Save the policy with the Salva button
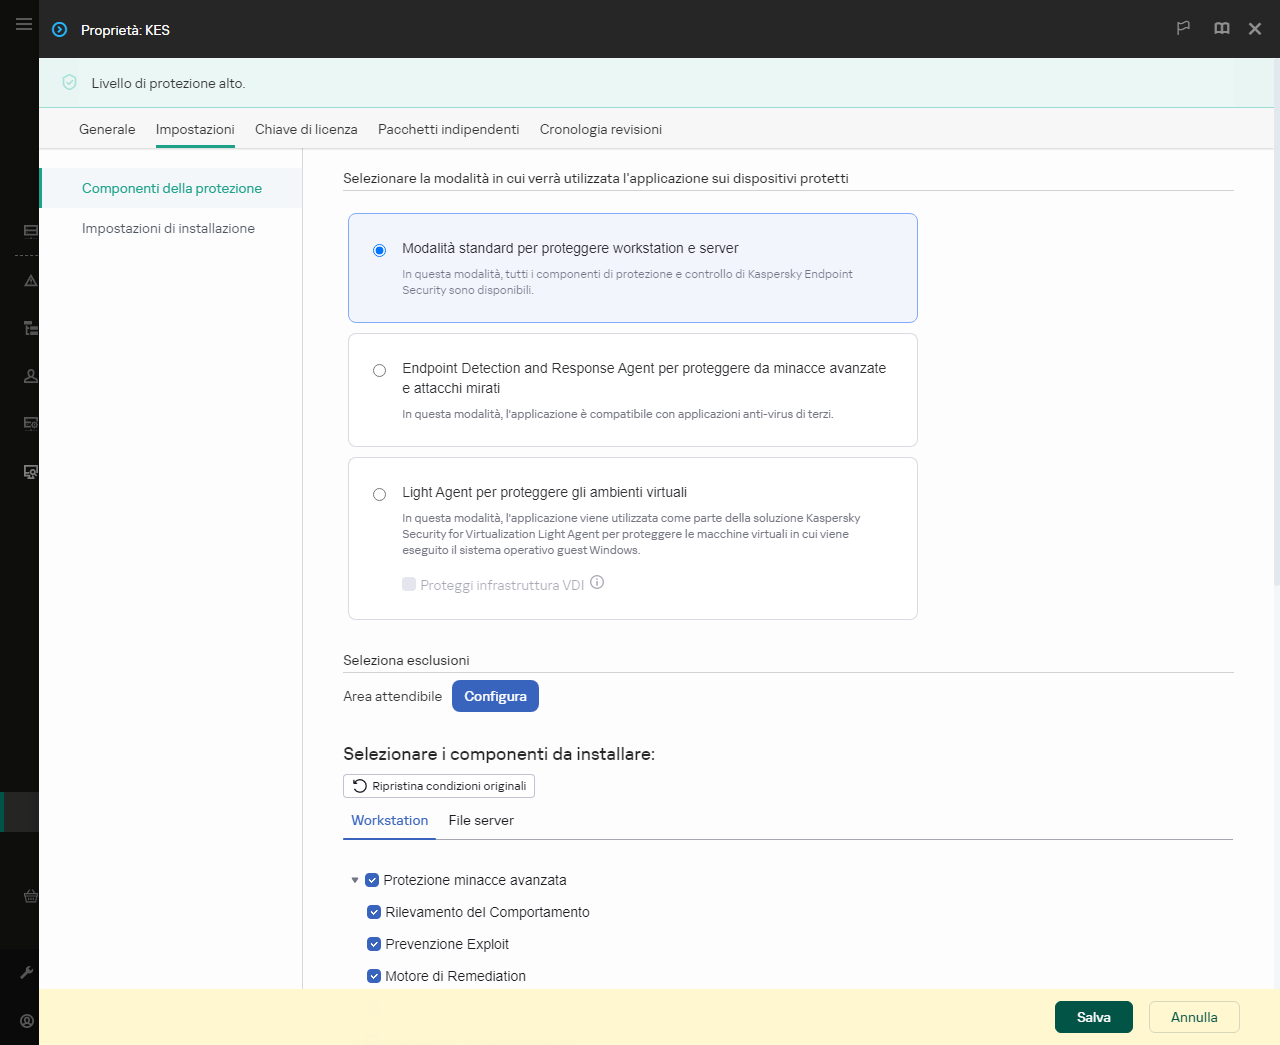Image resolution: width=1280 pixels, height=1045 pixels. pyautogui.click(x=1093, y=1017)
